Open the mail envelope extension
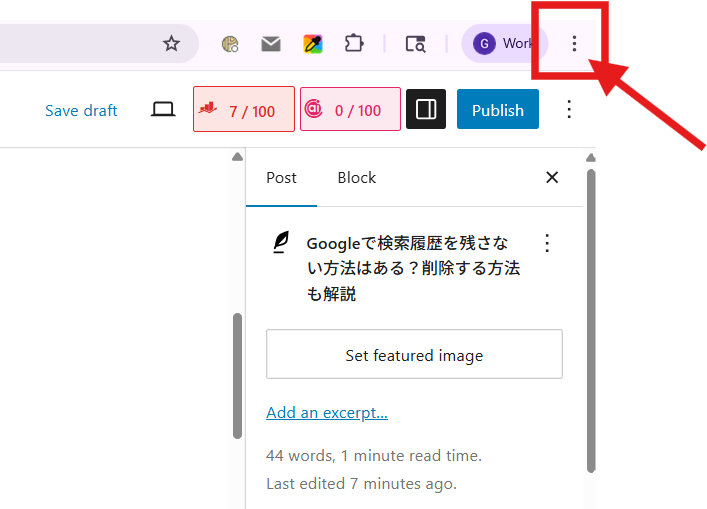This screenshot has width=707, height=509. 271,44
